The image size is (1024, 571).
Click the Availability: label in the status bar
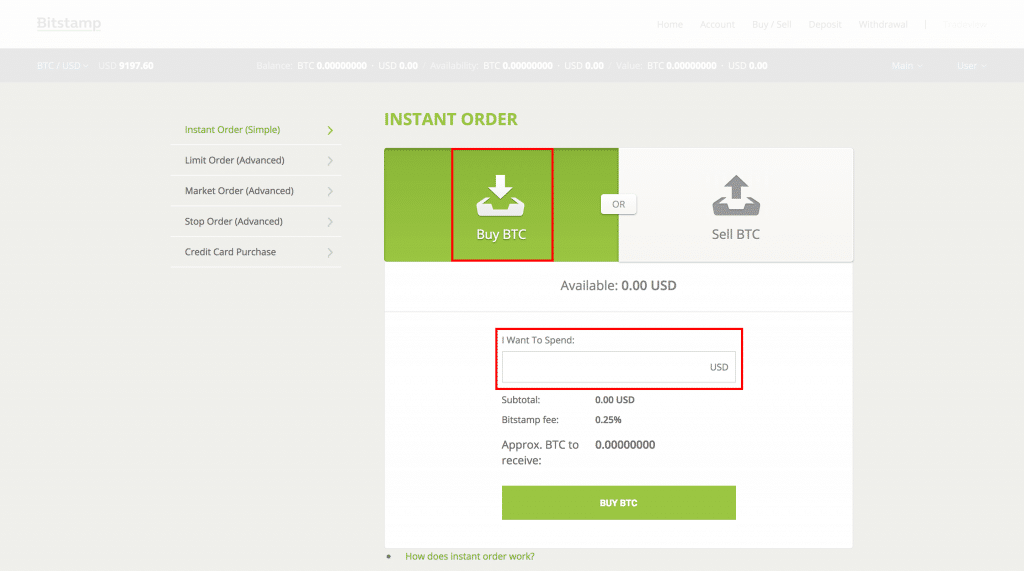click(x=455, y=65)
